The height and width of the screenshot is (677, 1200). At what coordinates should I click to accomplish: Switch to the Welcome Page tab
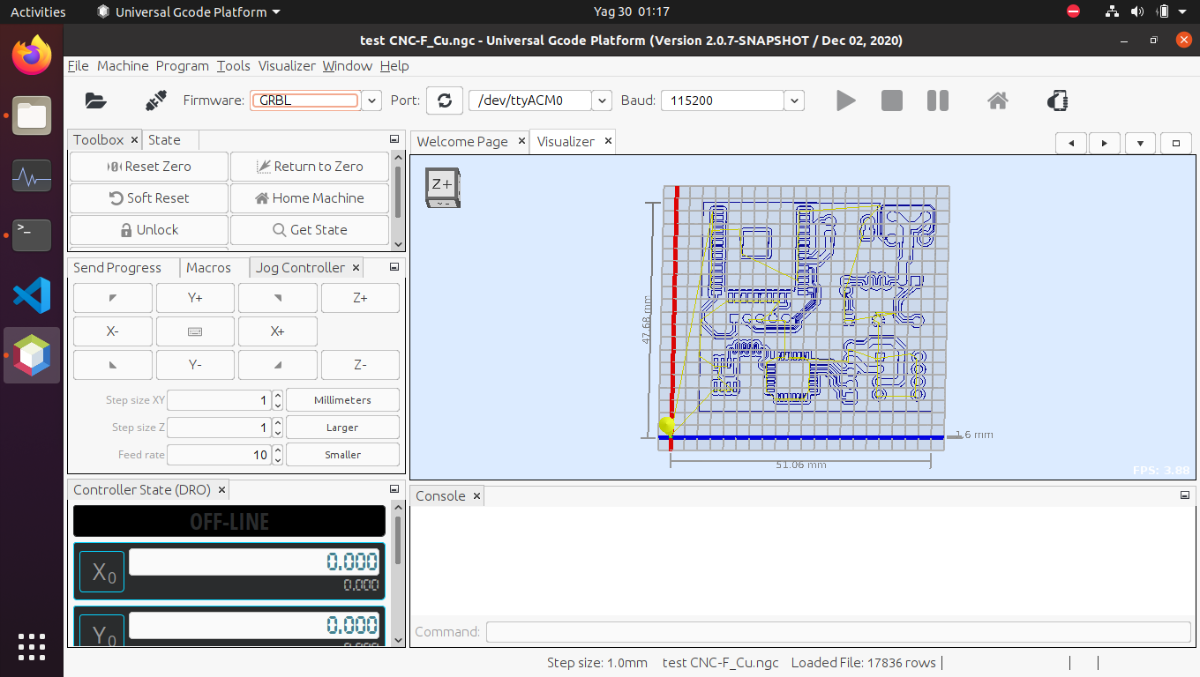pos(462,141)
